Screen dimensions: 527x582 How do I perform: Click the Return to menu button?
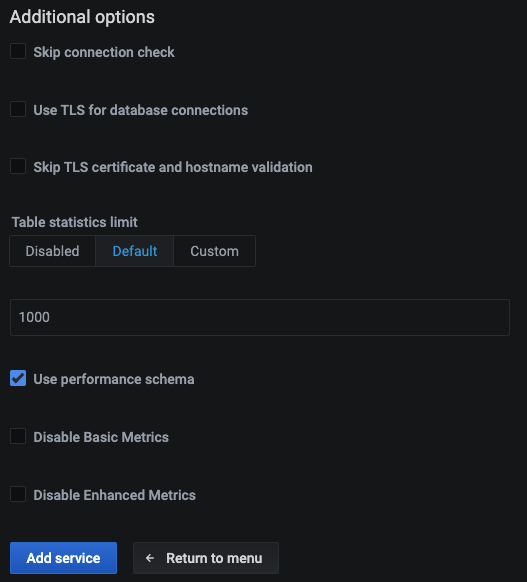tap(206, 558)
